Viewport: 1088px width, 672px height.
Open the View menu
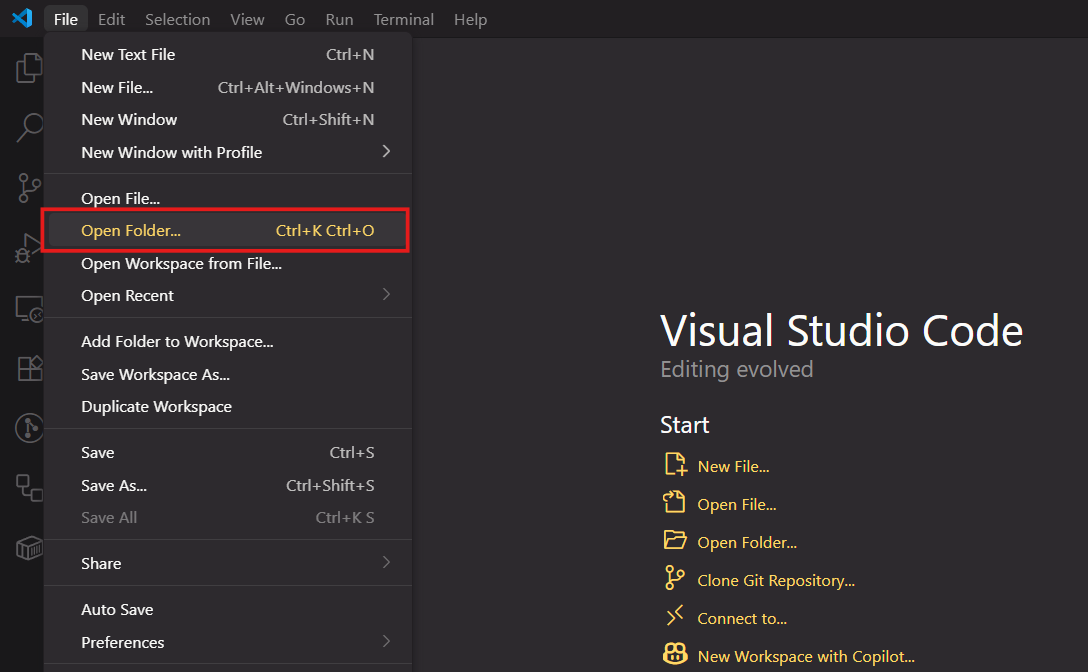247,19
